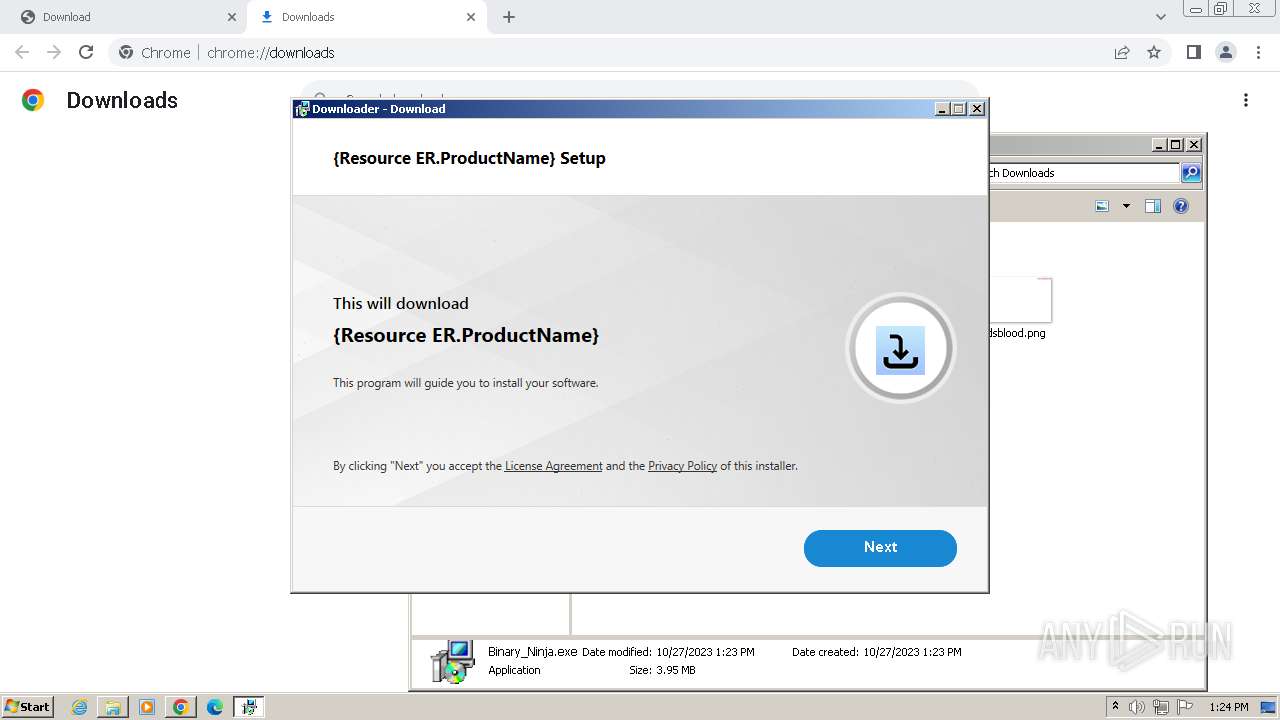Image resolution: width=1280 pixels, height=720 pixels.
Task: Toggle the Explorer preview pane
Action: tap(1152, 206)
